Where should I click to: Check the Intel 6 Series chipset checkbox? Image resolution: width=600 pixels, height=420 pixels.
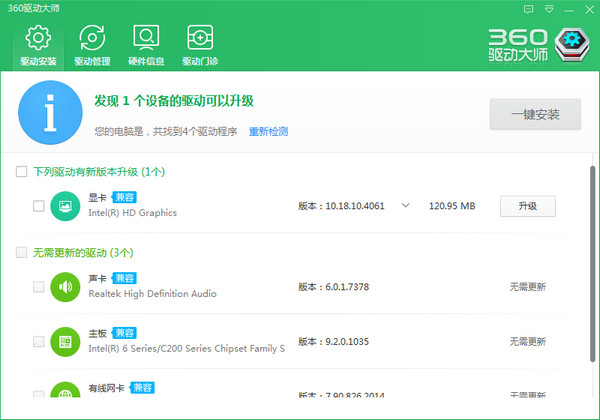coord(38,342)
